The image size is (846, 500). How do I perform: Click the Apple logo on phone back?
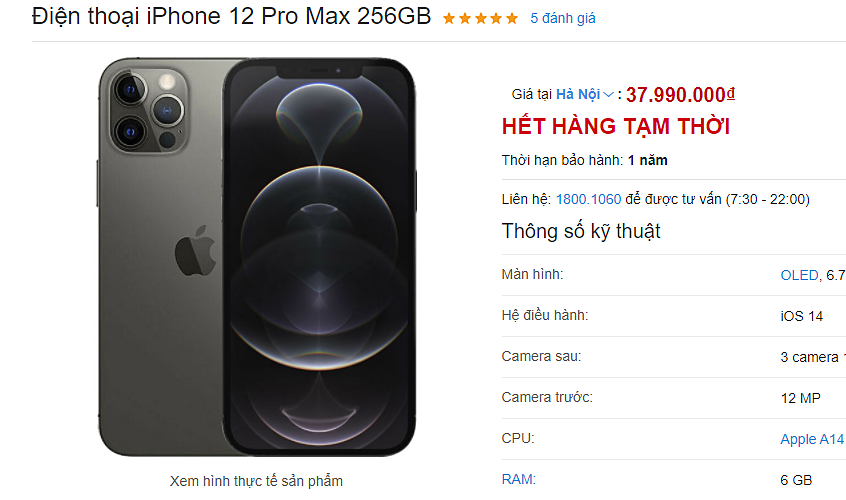coord(195,251)
